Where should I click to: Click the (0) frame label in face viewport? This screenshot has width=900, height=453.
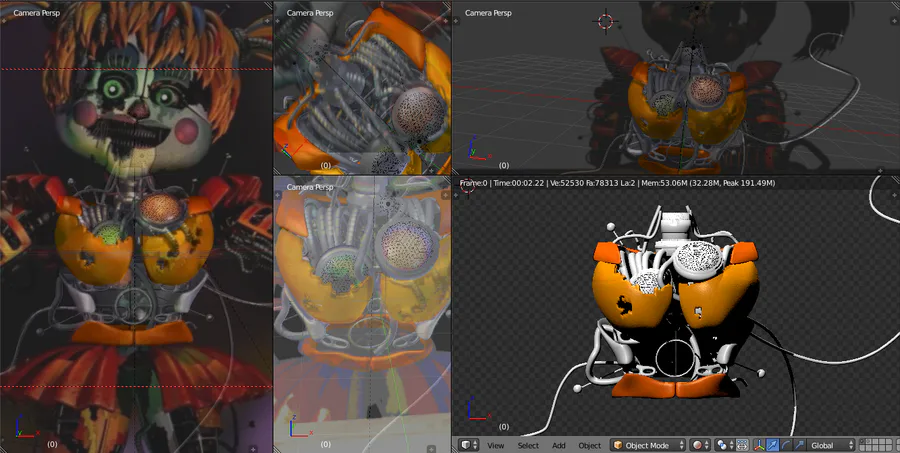pyautogui.click(x=52, y=444)
